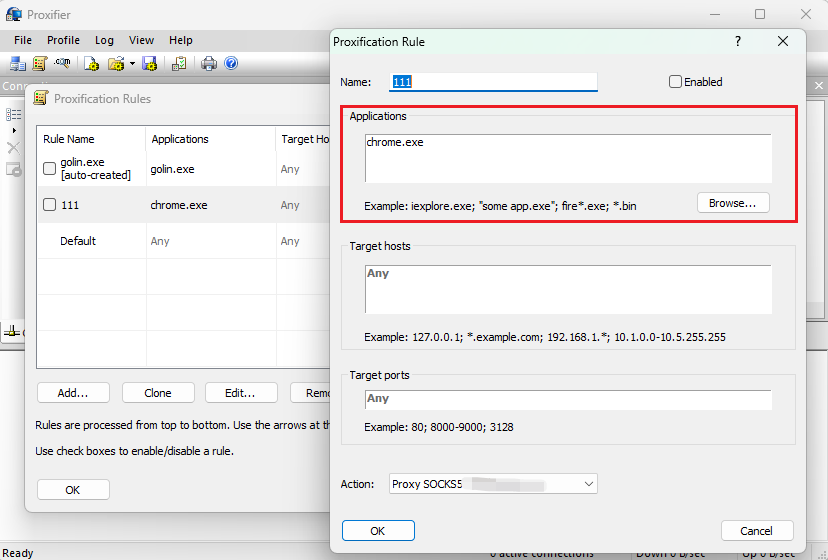This screenshot has width=828, height=560.
Task: Open the Log menu
Action: tap(104, 40)
